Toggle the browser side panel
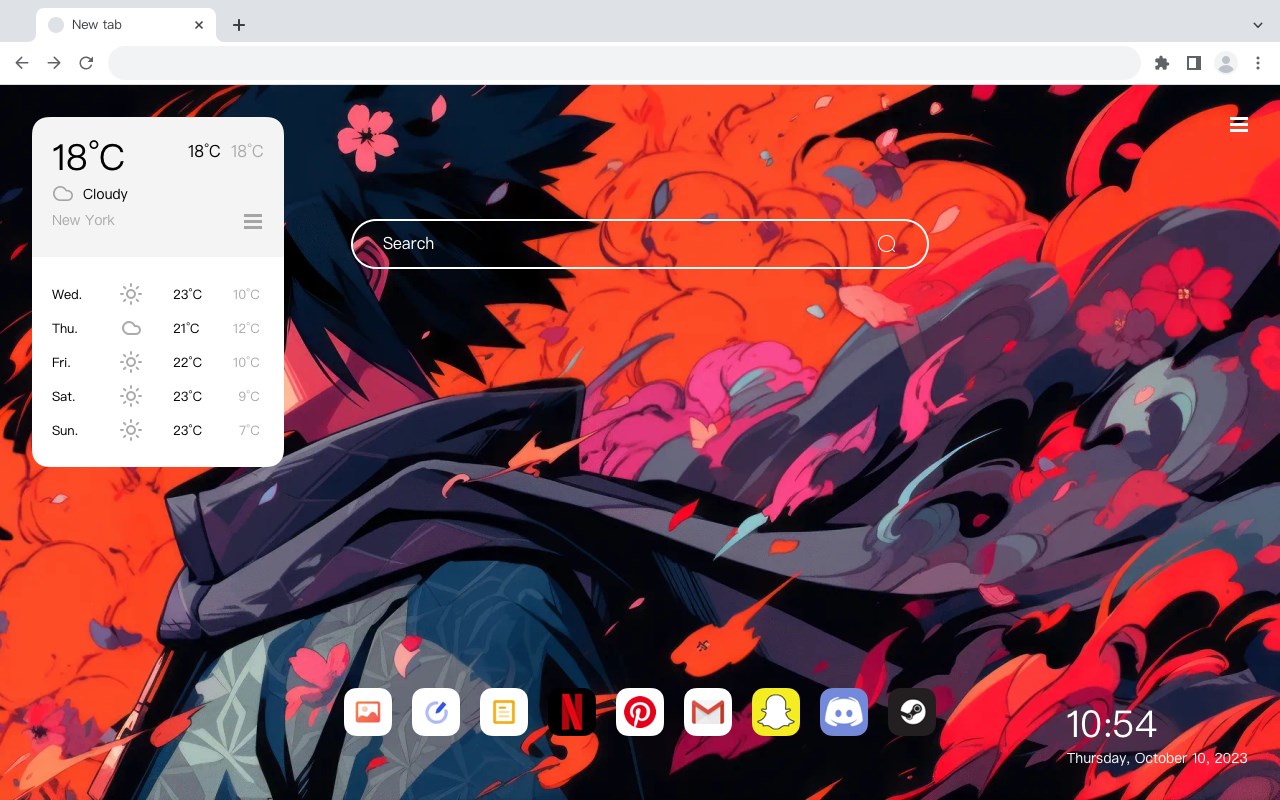This screenshot has height=800, width=1280. pyautogui.click(x=1193, y=63)
